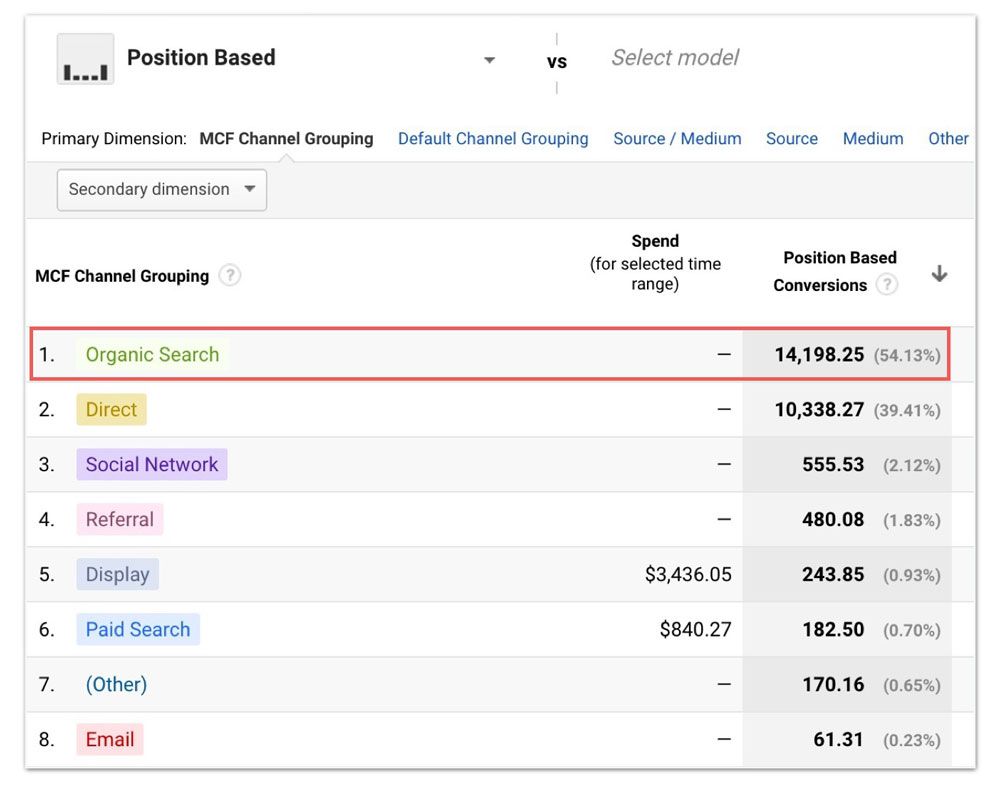Click the Position Based model bar-chart icon
This screenshot has width=1000, height=785.
[x=85, y=59]
